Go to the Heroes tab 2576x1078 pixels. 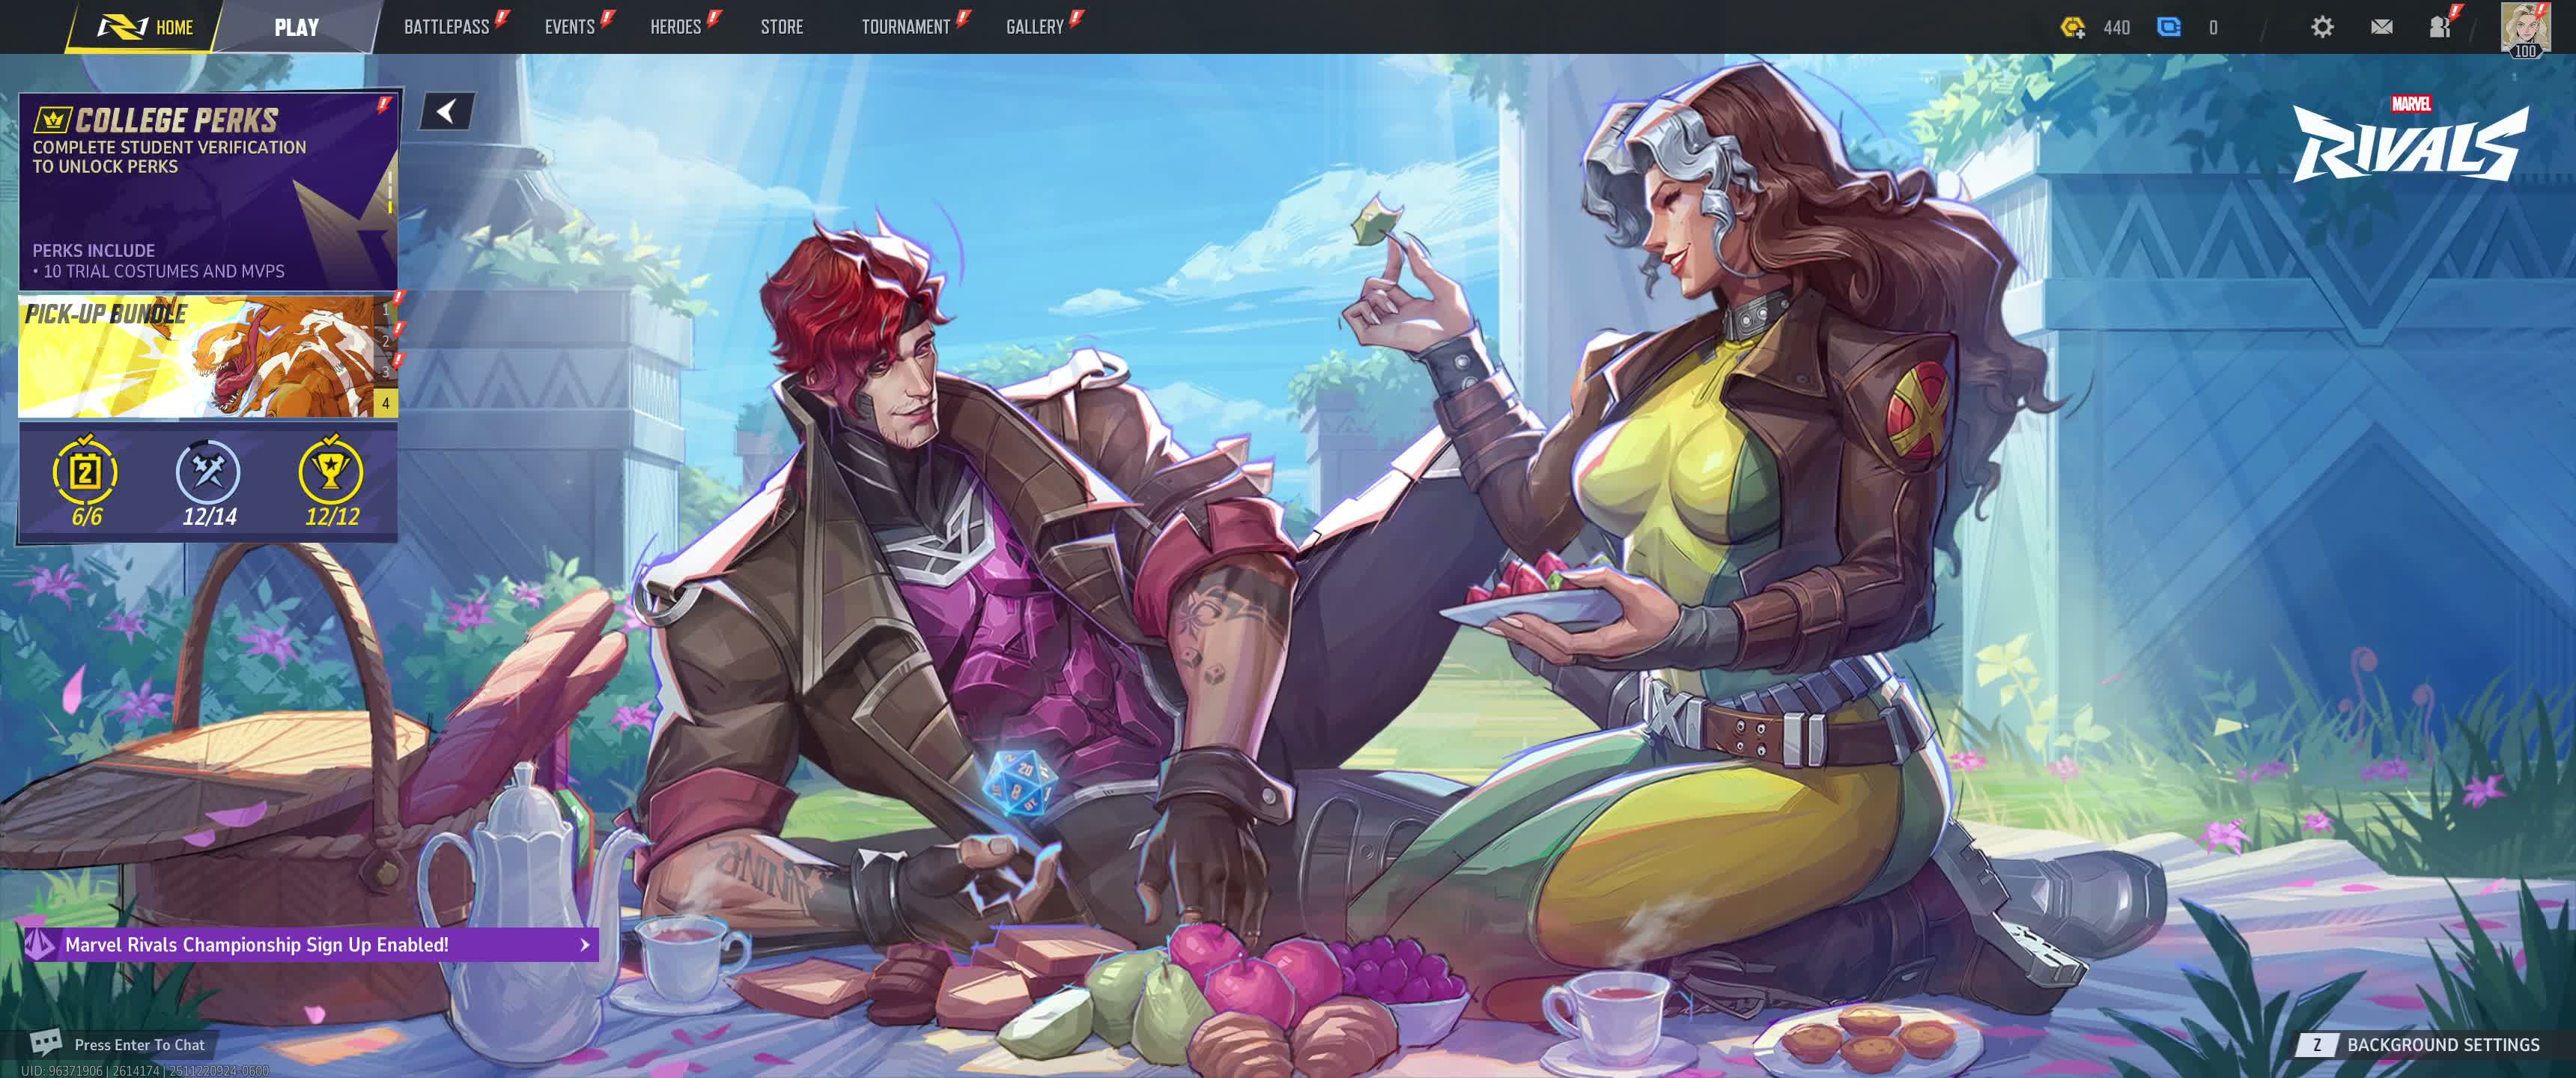[x=675, y=27]
